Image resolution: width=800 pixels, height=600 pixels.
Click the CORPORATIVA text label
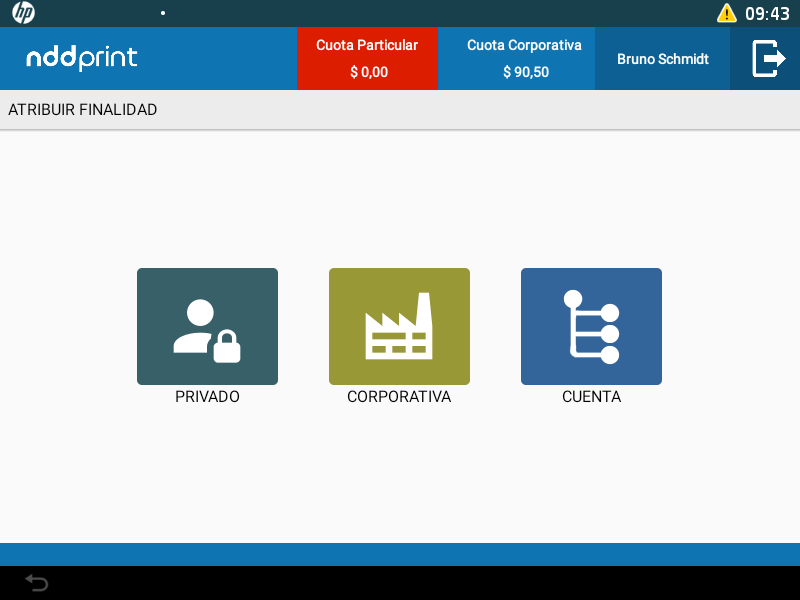click(399, 397)
